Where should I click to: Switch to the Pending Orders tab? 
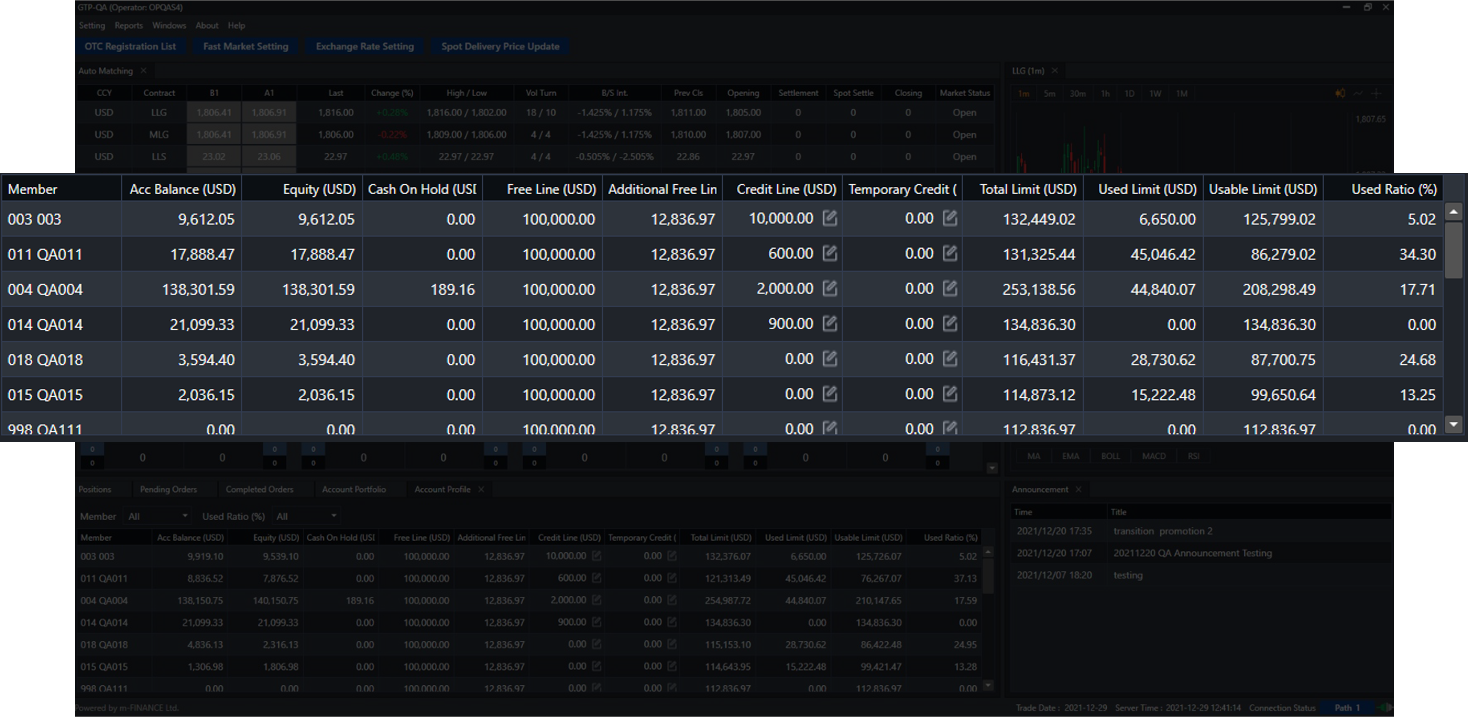pyautogui.click(x=168, y=489)
